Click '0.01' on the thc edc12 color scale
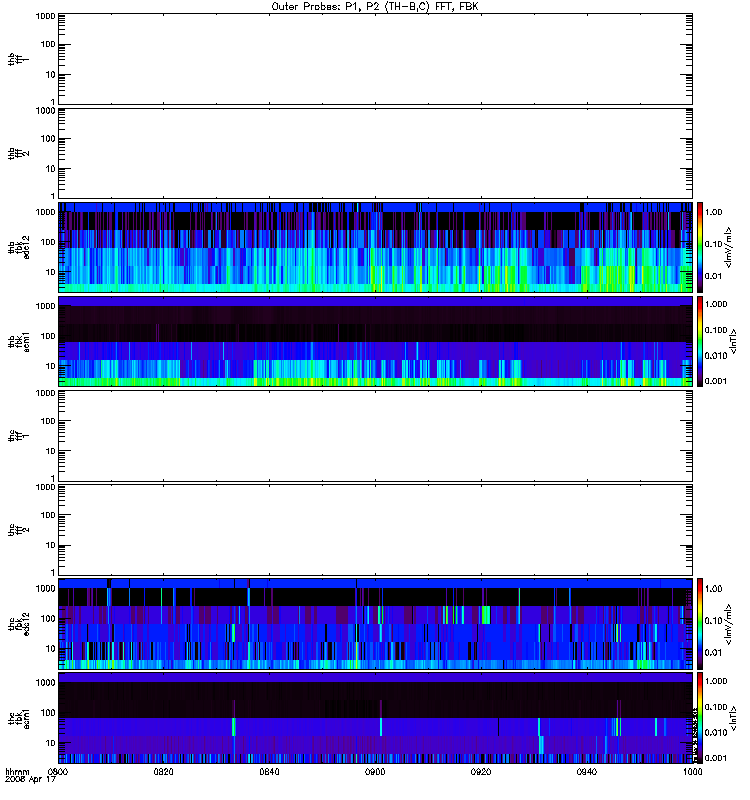This screenshot has width=750, height=800. tap(714, 653)
